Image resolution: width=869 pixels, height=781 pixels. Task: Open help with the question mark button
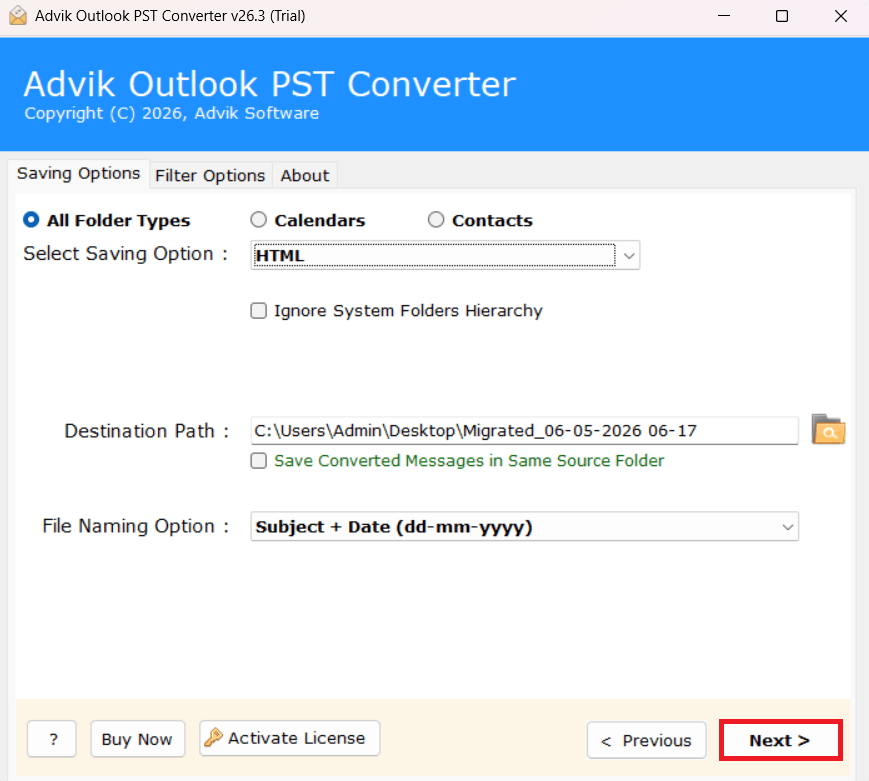tap(52, 739)
